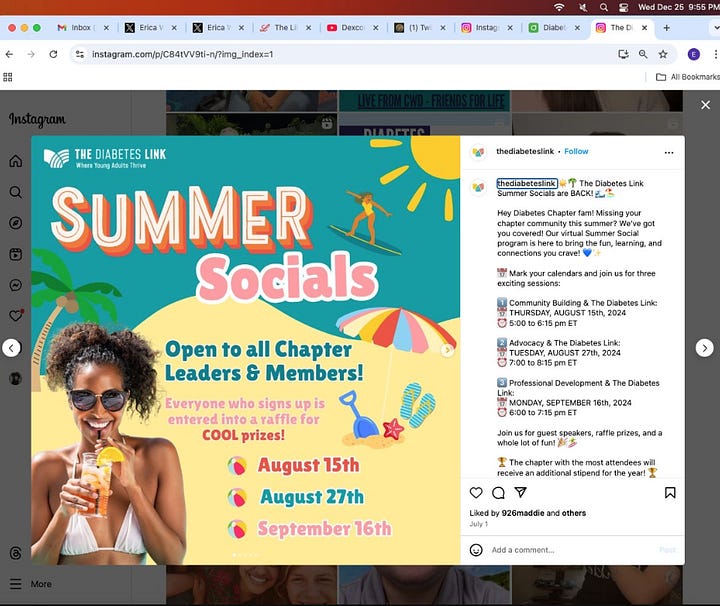Advance carousel to next image
The height and width of the screenshot is (606, 720).
tap(447, 350)
